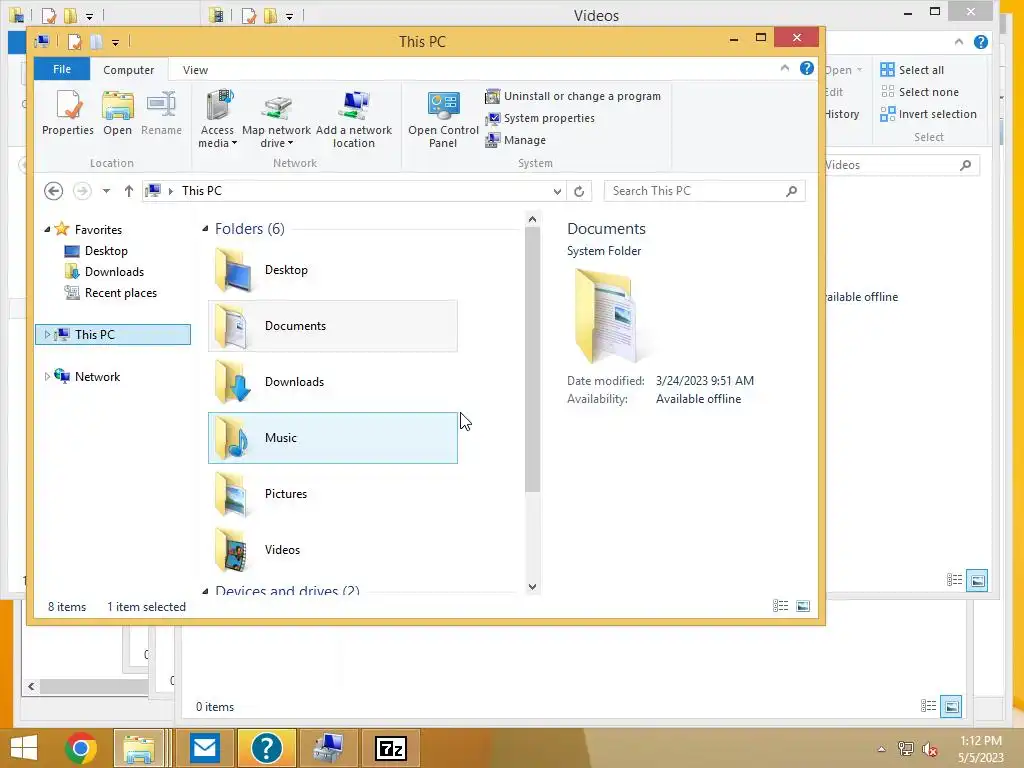Screen dimensions: 1024x768
Task: Open address bar history dropdown
Action: 557,191
